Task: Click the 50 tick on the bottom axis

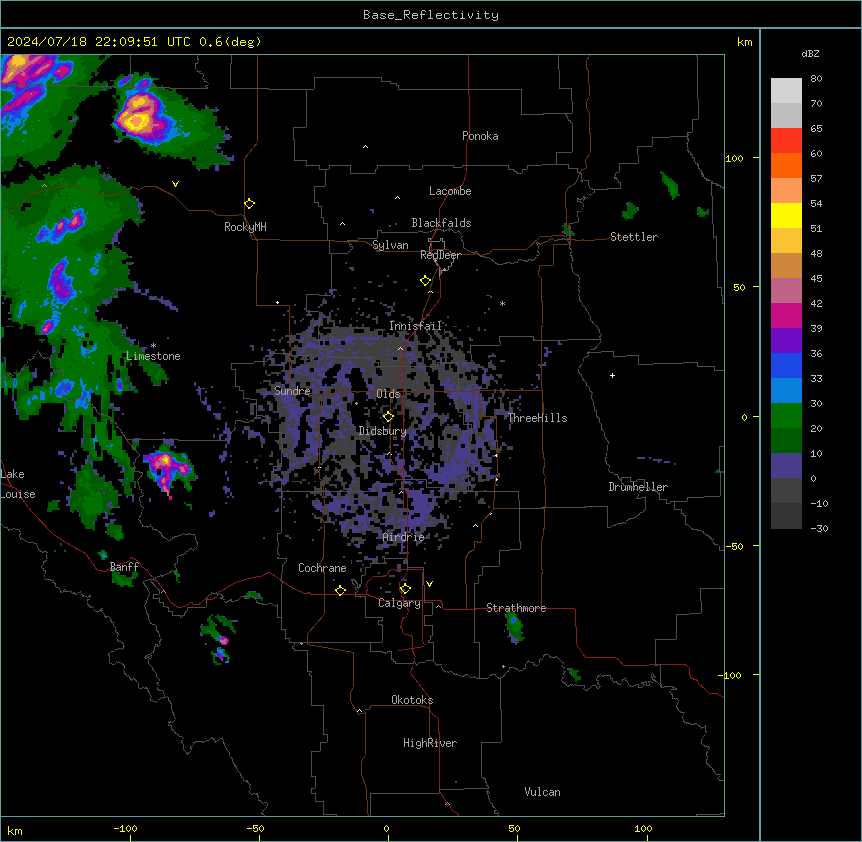Action: tap(514, 828)
